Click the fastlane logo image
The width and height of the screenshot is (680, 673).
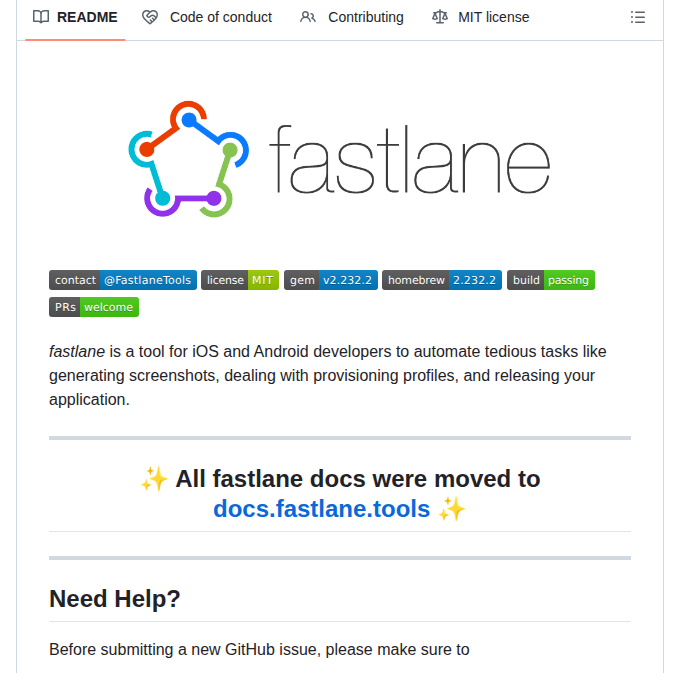click(340, 159)
